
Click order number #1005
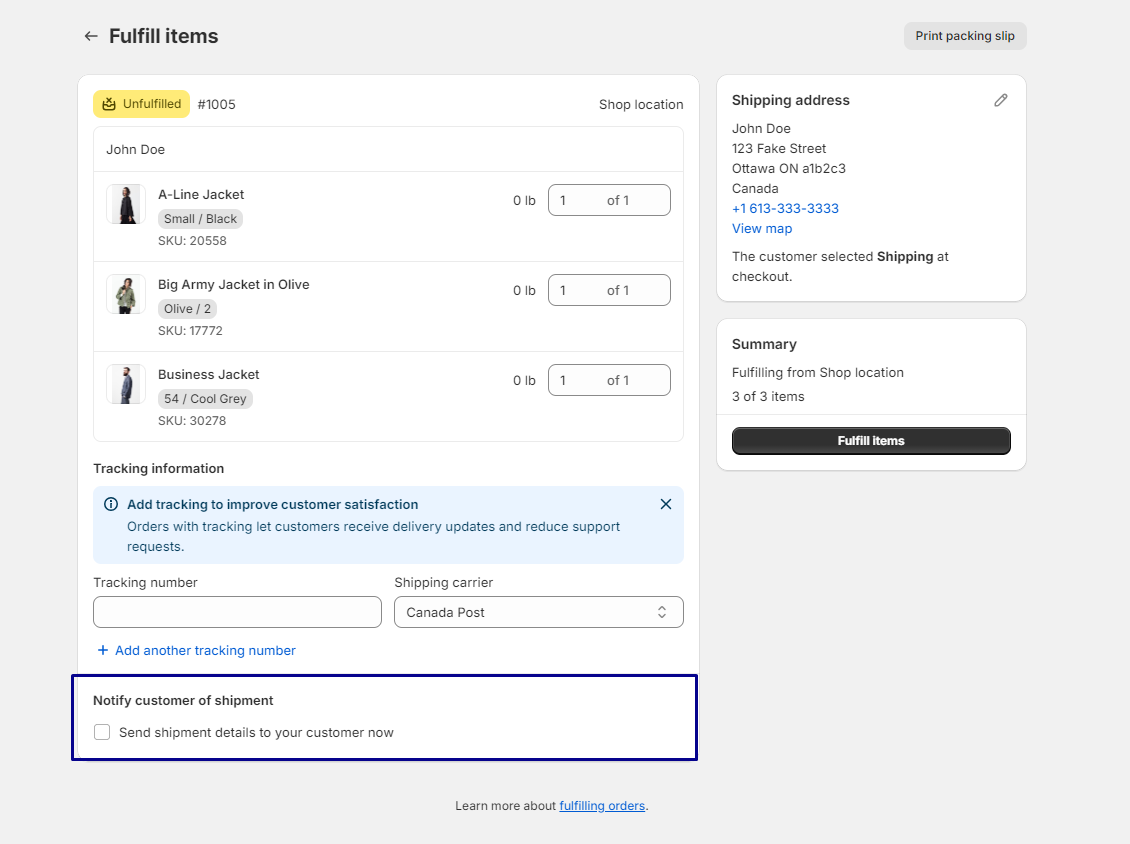click(x=216, y=105)
